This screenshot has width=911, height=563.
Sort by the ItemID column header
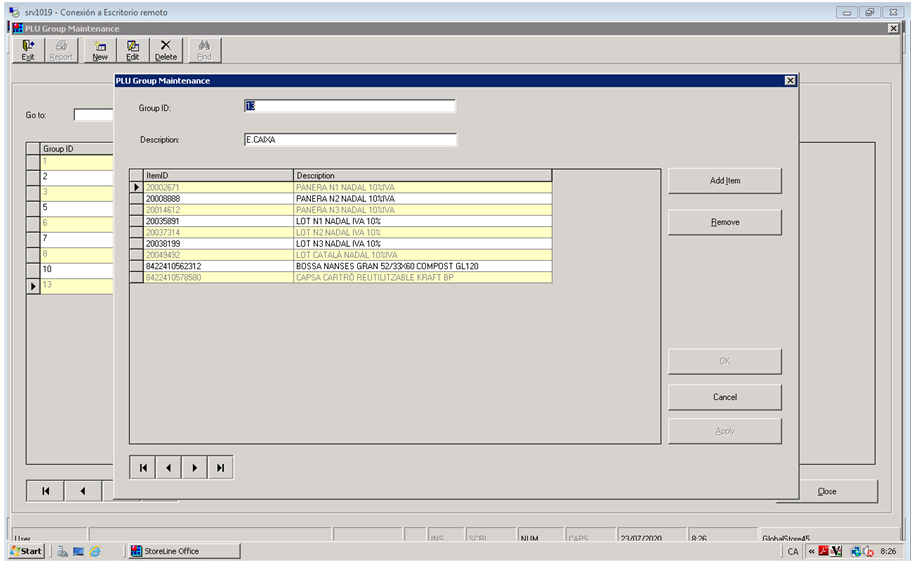218,176
